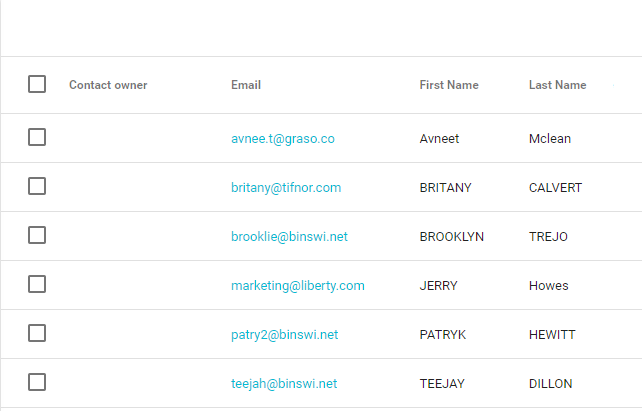The height and width of the screenshot is (411, 642).
Task: Select the HEWITT last name cell
Action: pyautogui.click(x=552, y=335)
